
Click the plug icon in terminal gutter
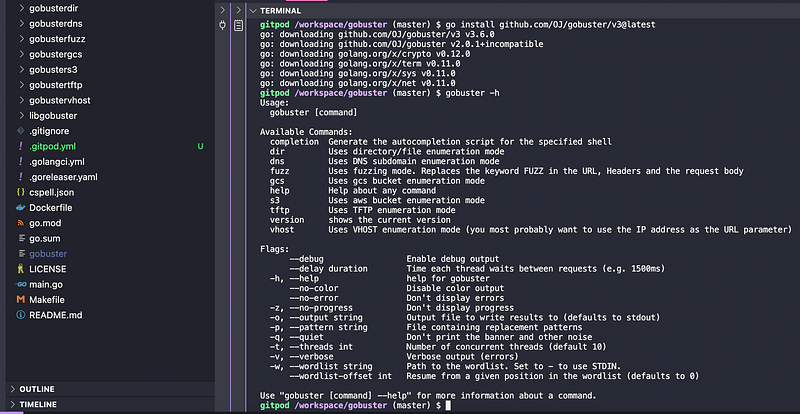click(x=222, y=25)
